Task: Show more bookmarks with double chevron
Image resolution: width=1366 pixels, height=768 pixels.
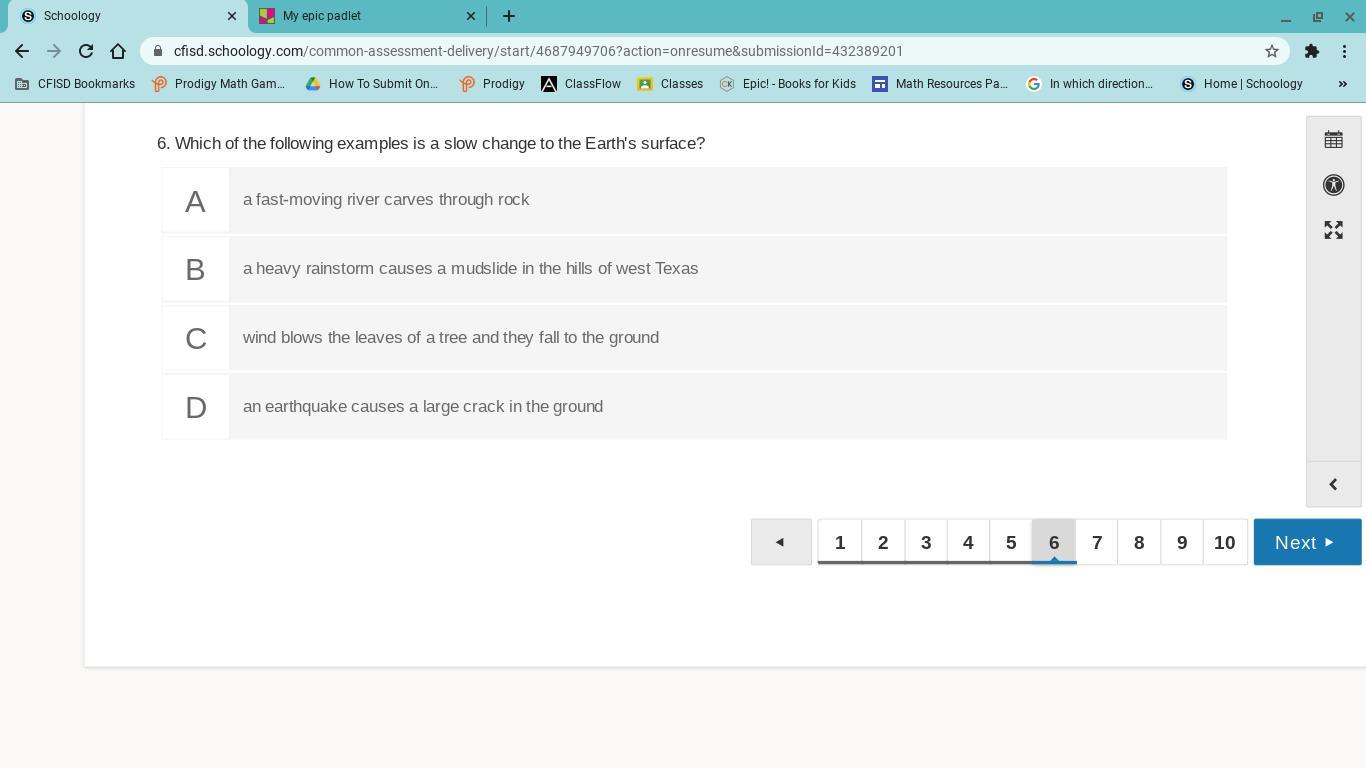Action: (1343, 84)
